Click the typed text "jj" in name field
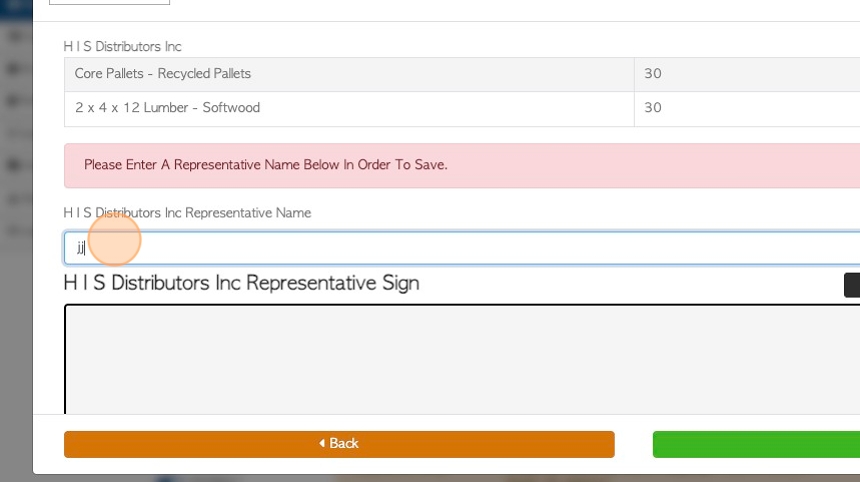Viewport: 860px width, 482px height. coord(81,248)
